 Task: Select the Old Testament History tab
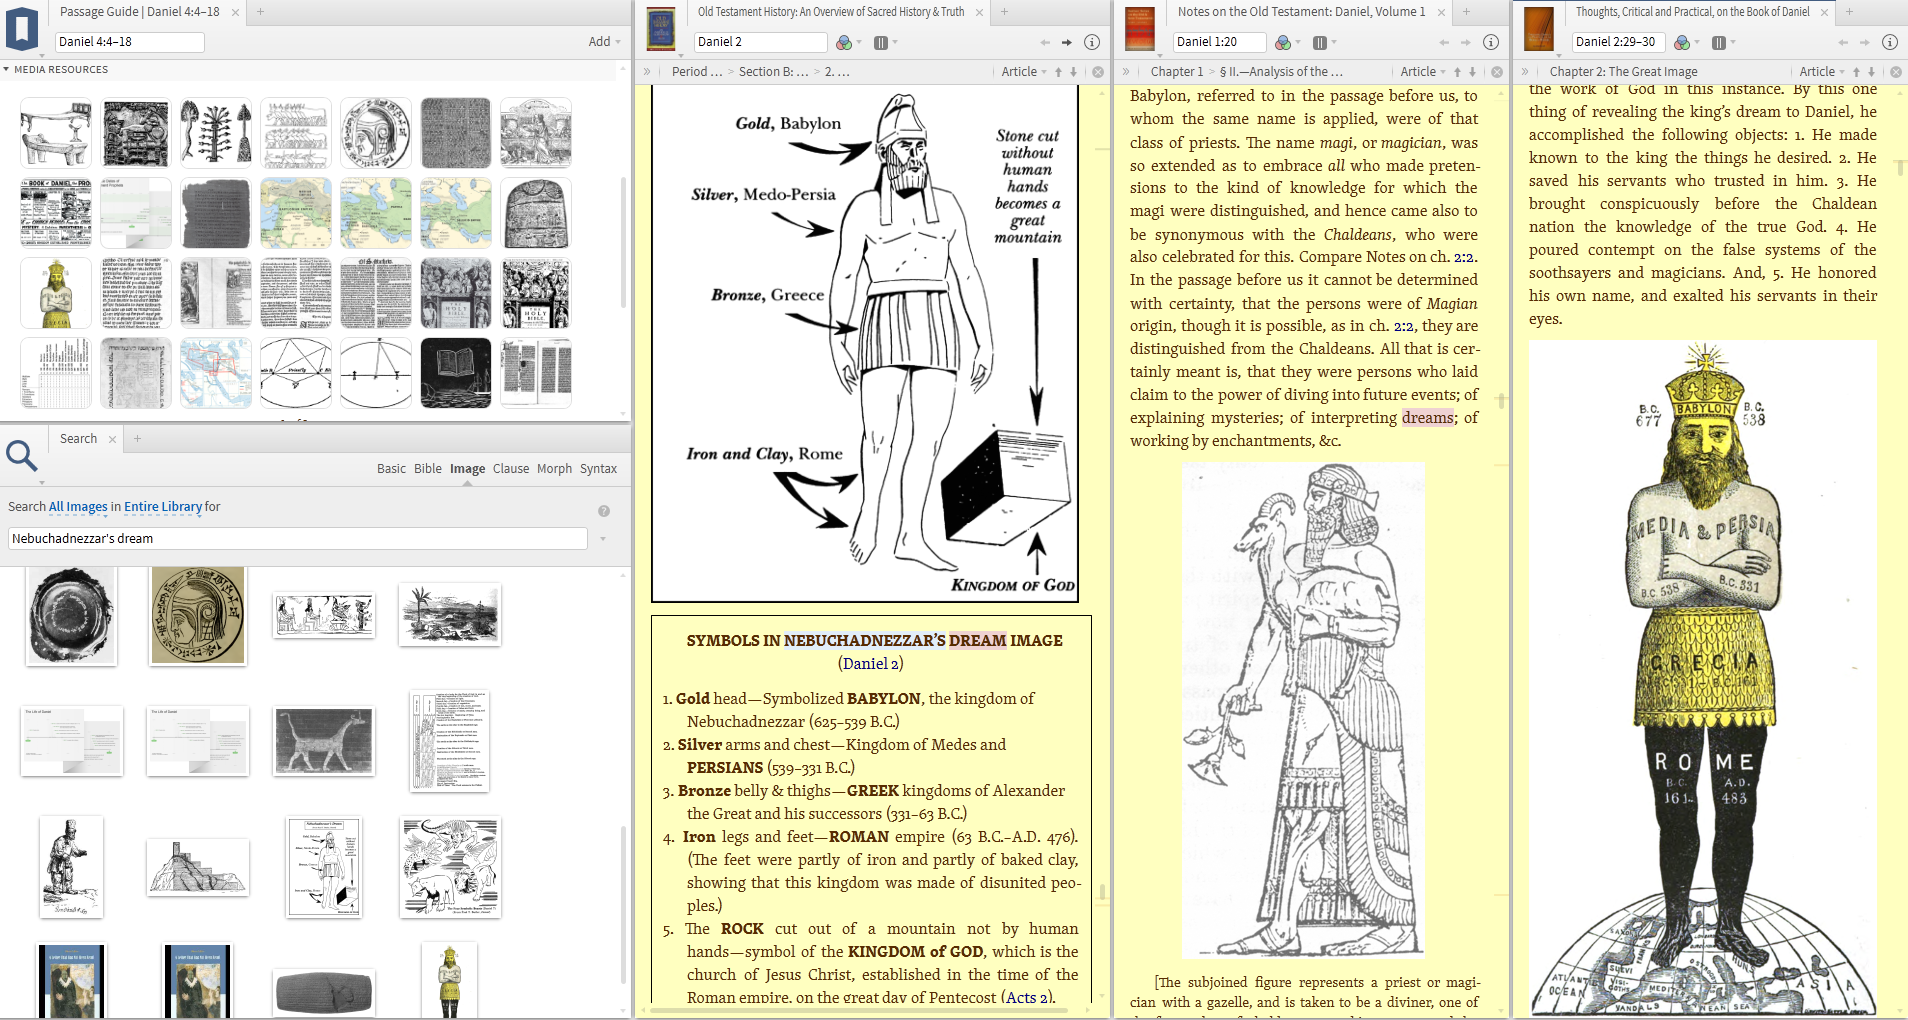(x=831, y=12)
